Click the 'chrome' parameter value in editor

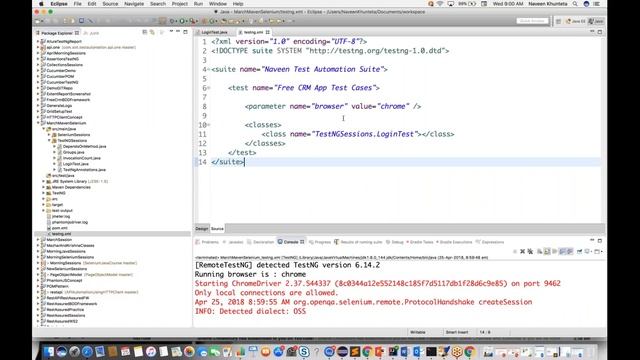(392, 107)
